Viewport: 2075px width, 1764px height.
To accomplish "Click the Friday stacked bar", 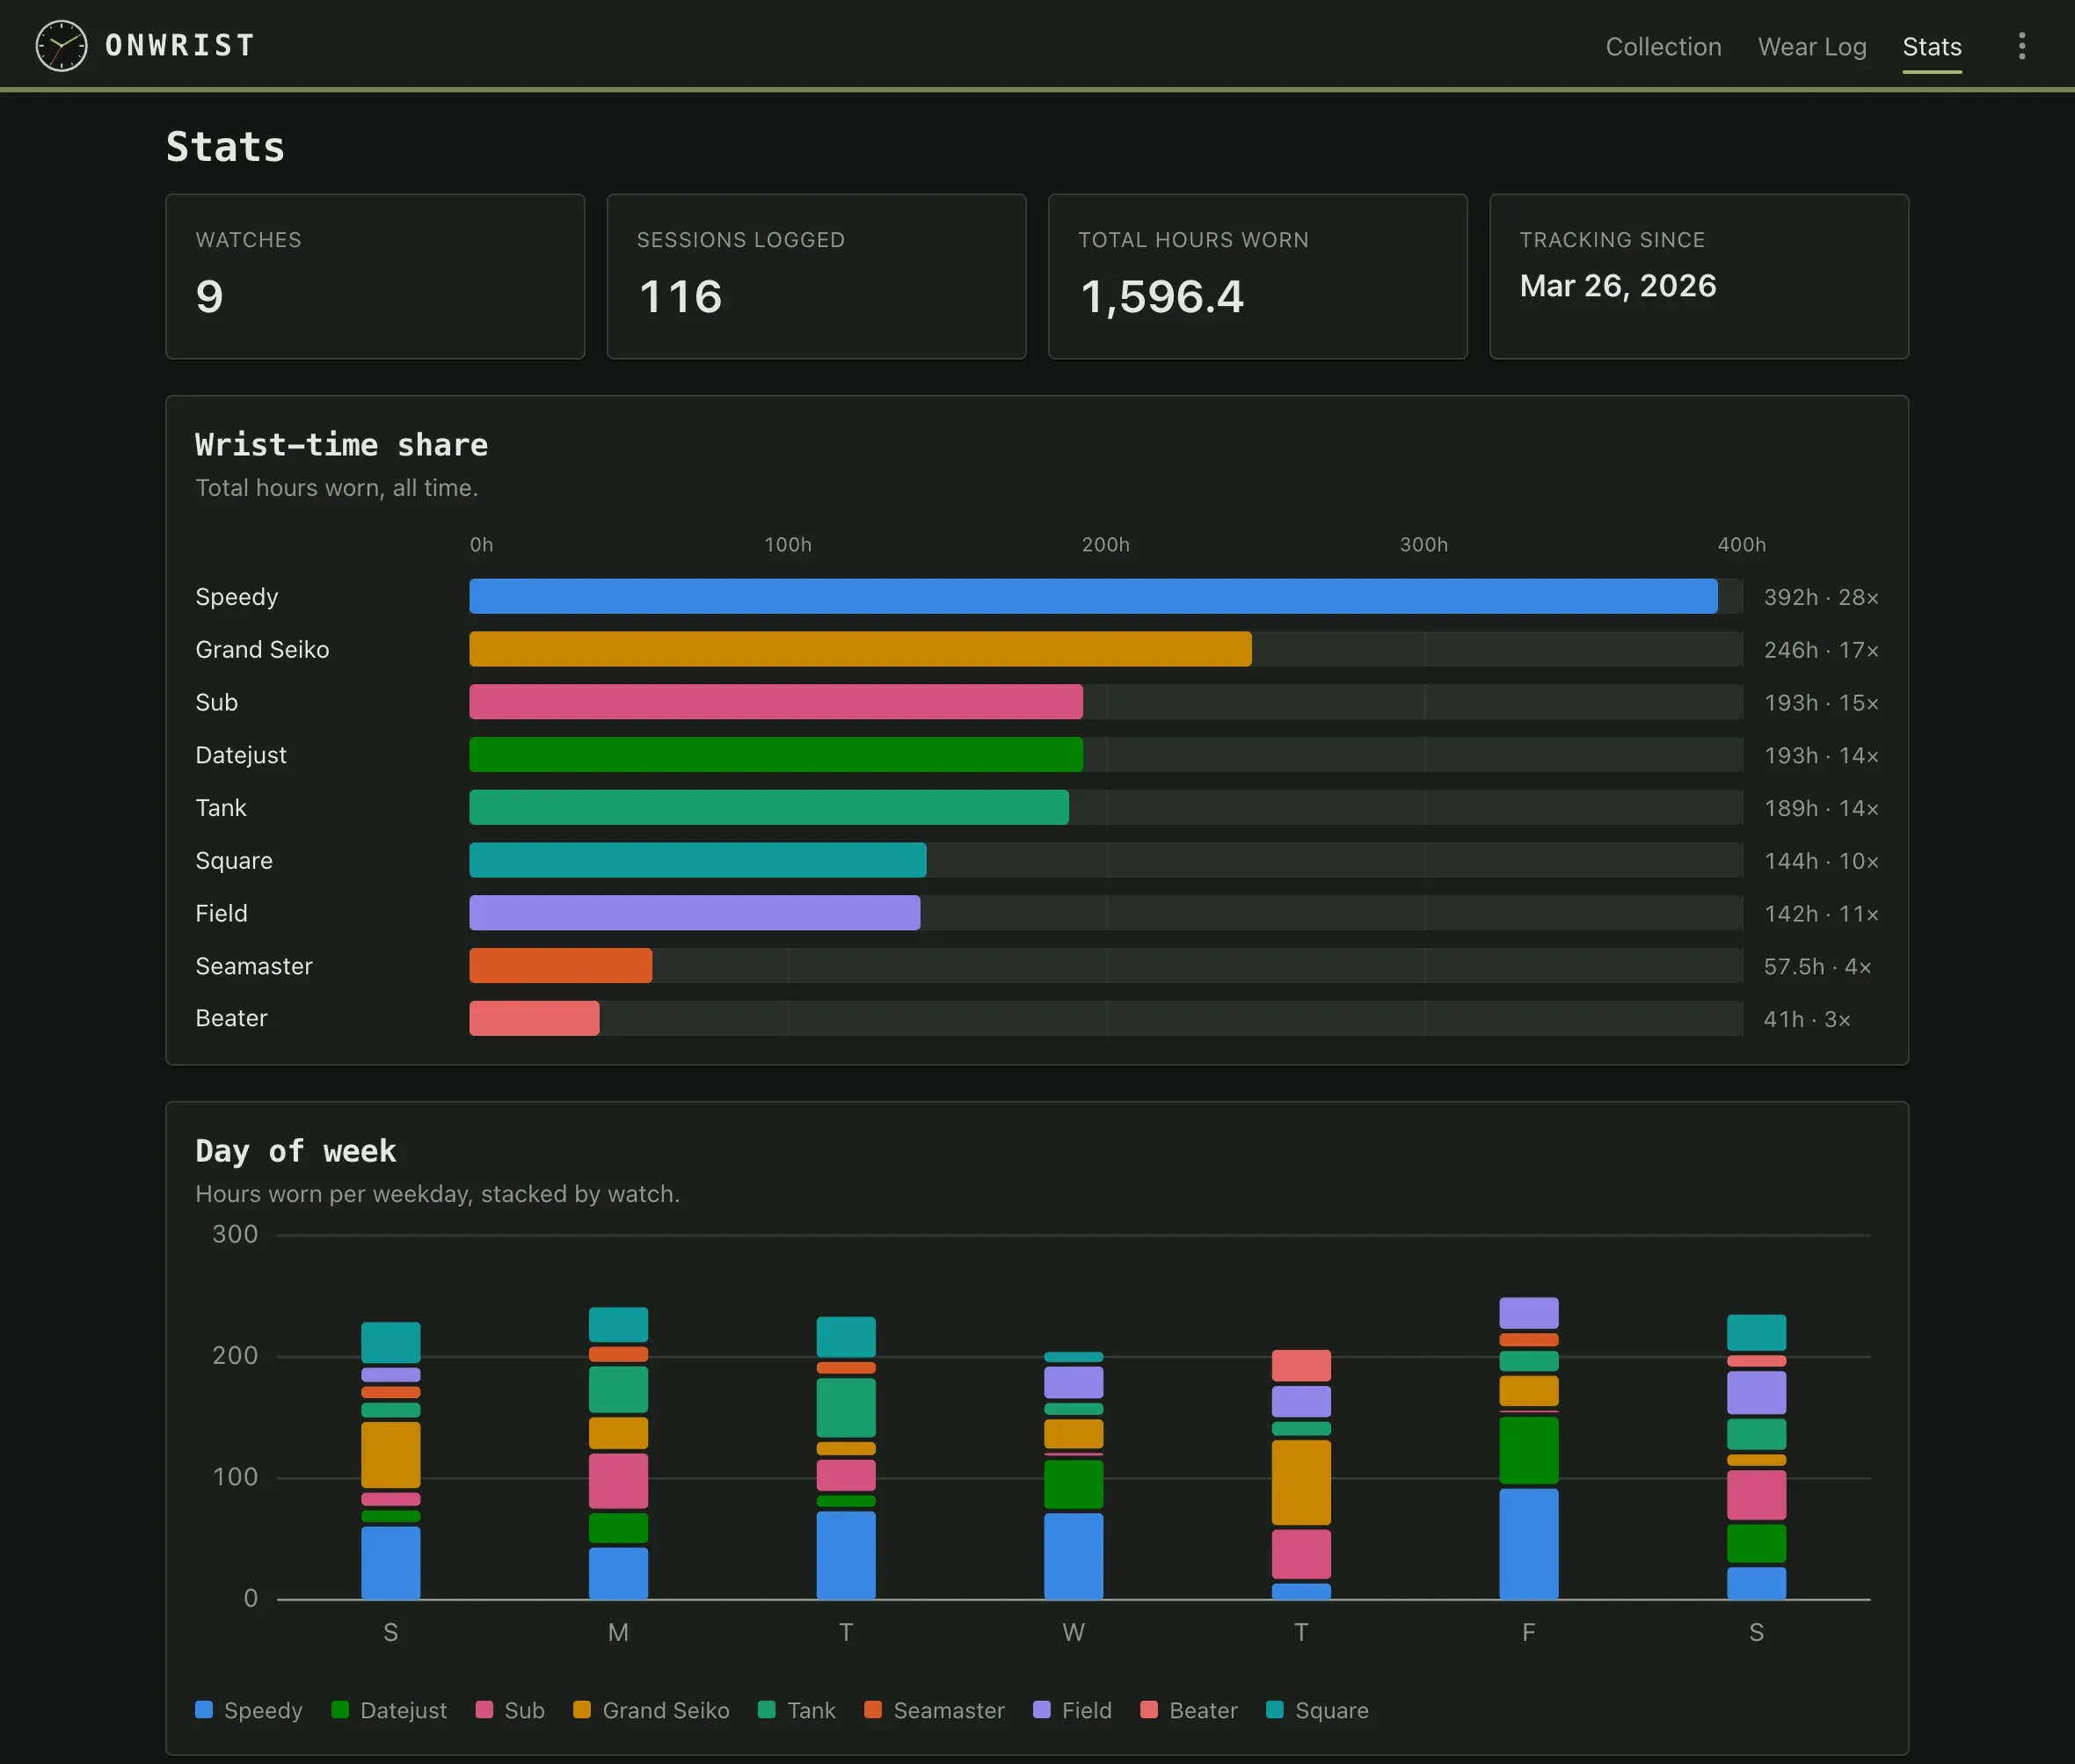I will coord(1529,1449).
